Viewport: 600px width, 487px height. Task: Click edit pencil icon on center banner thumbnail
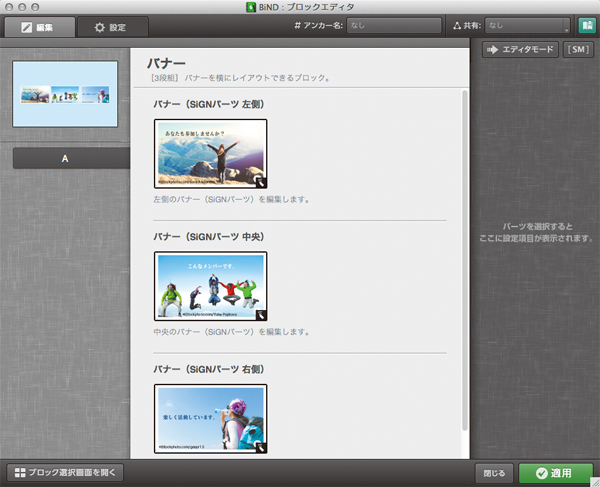[259, 314]
